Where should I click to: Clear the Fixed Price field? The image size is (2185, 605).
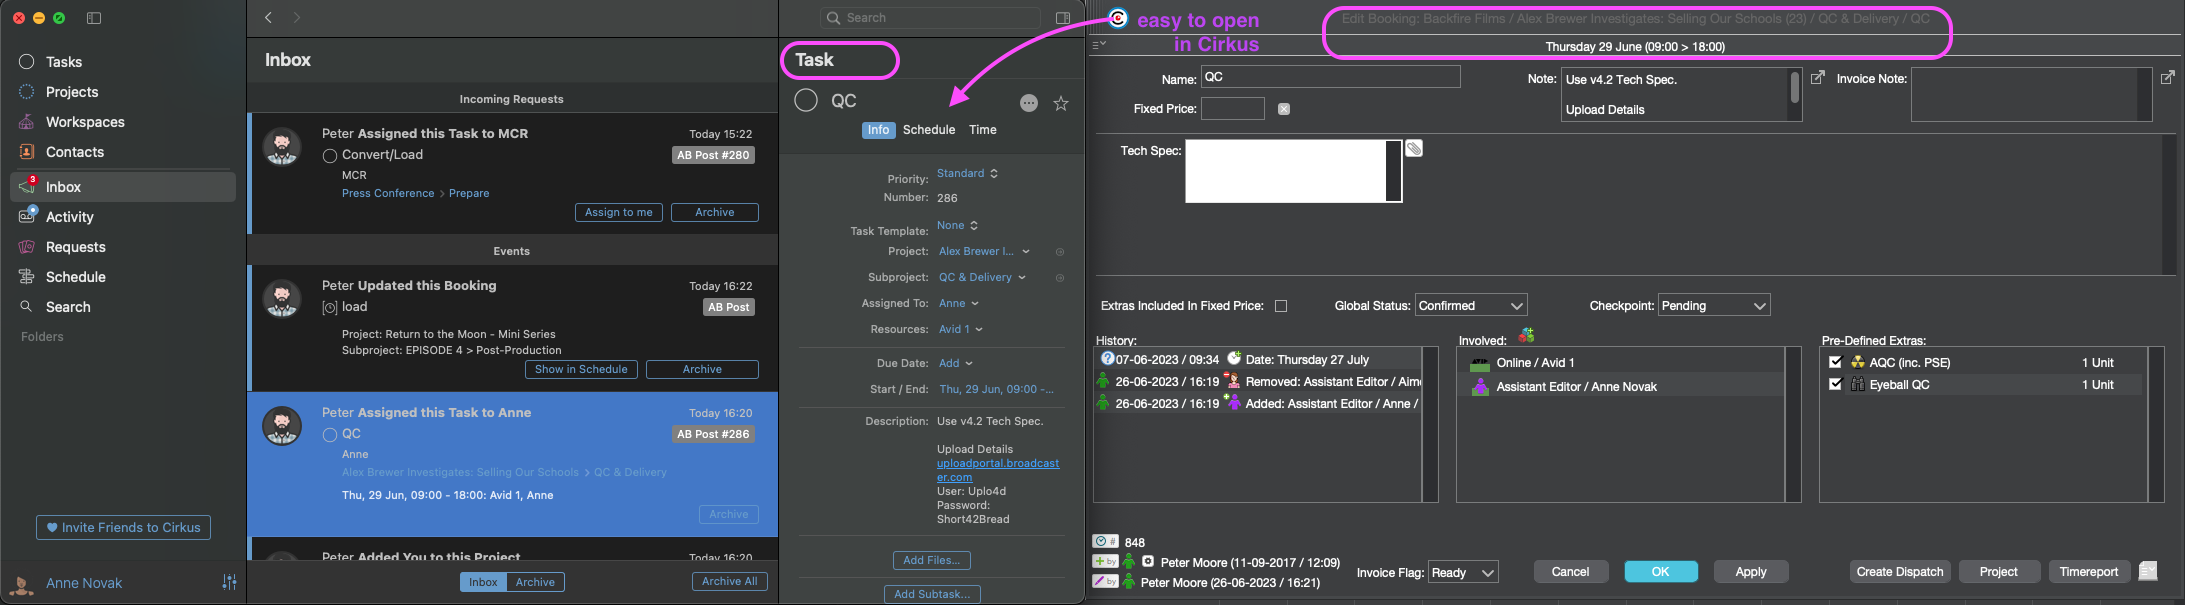[x=1284, y=109]
